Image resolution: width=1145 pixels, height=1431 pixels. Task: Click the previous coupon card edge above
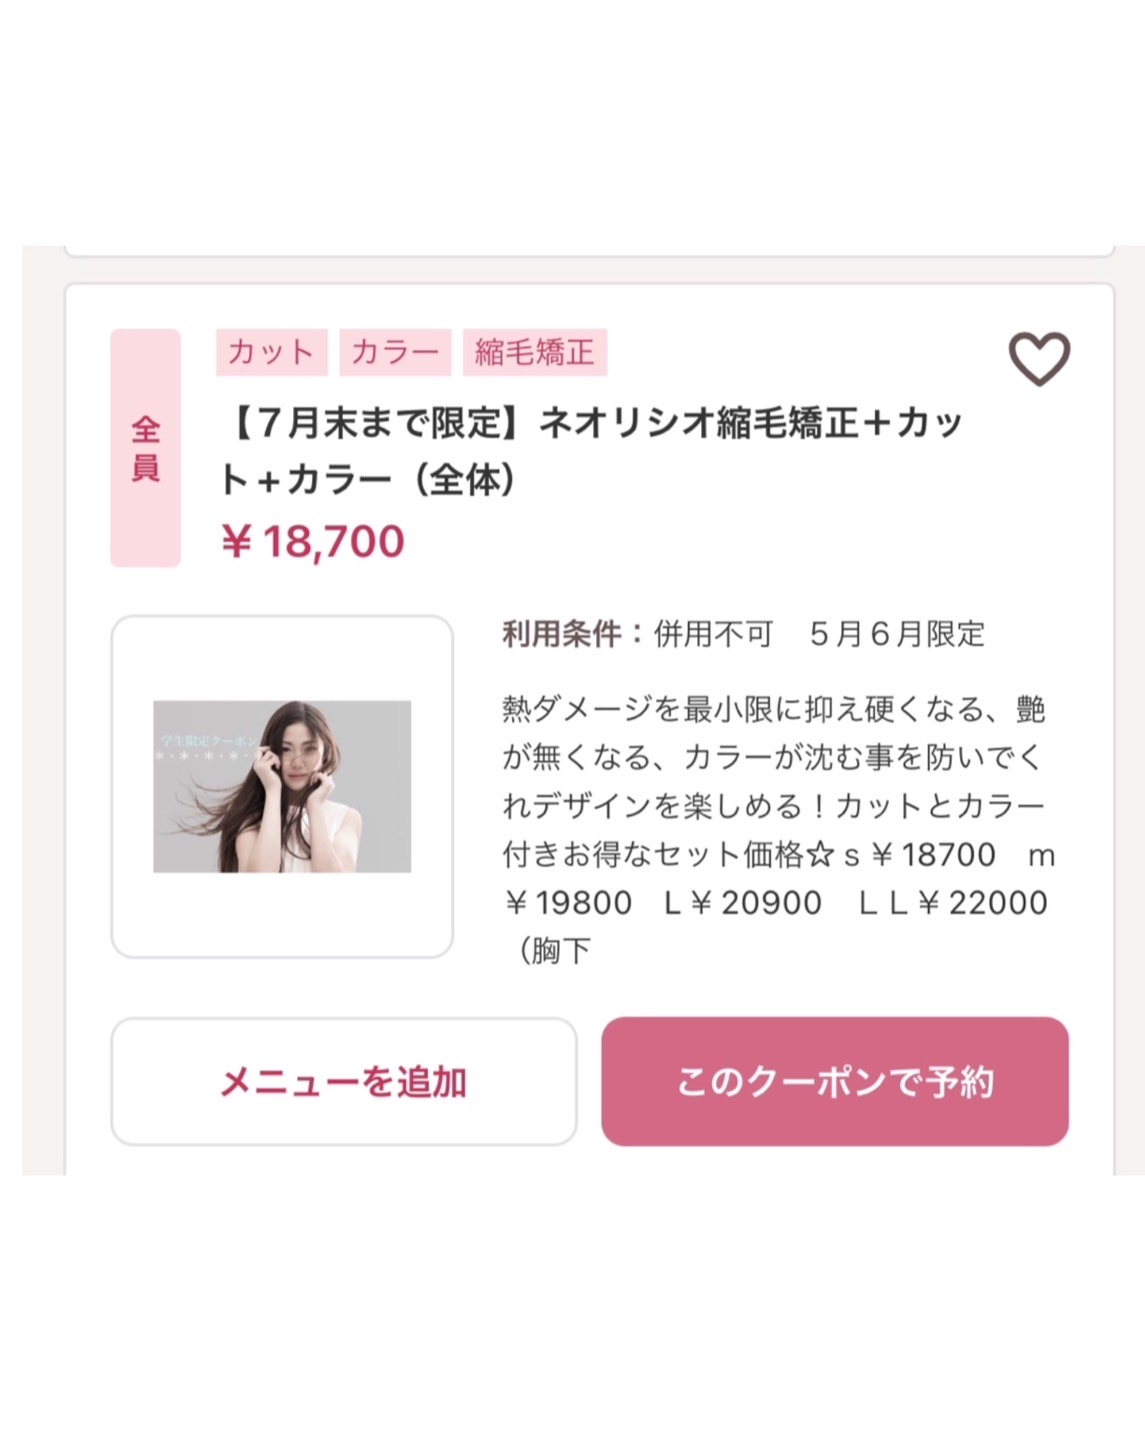point(589,251)
